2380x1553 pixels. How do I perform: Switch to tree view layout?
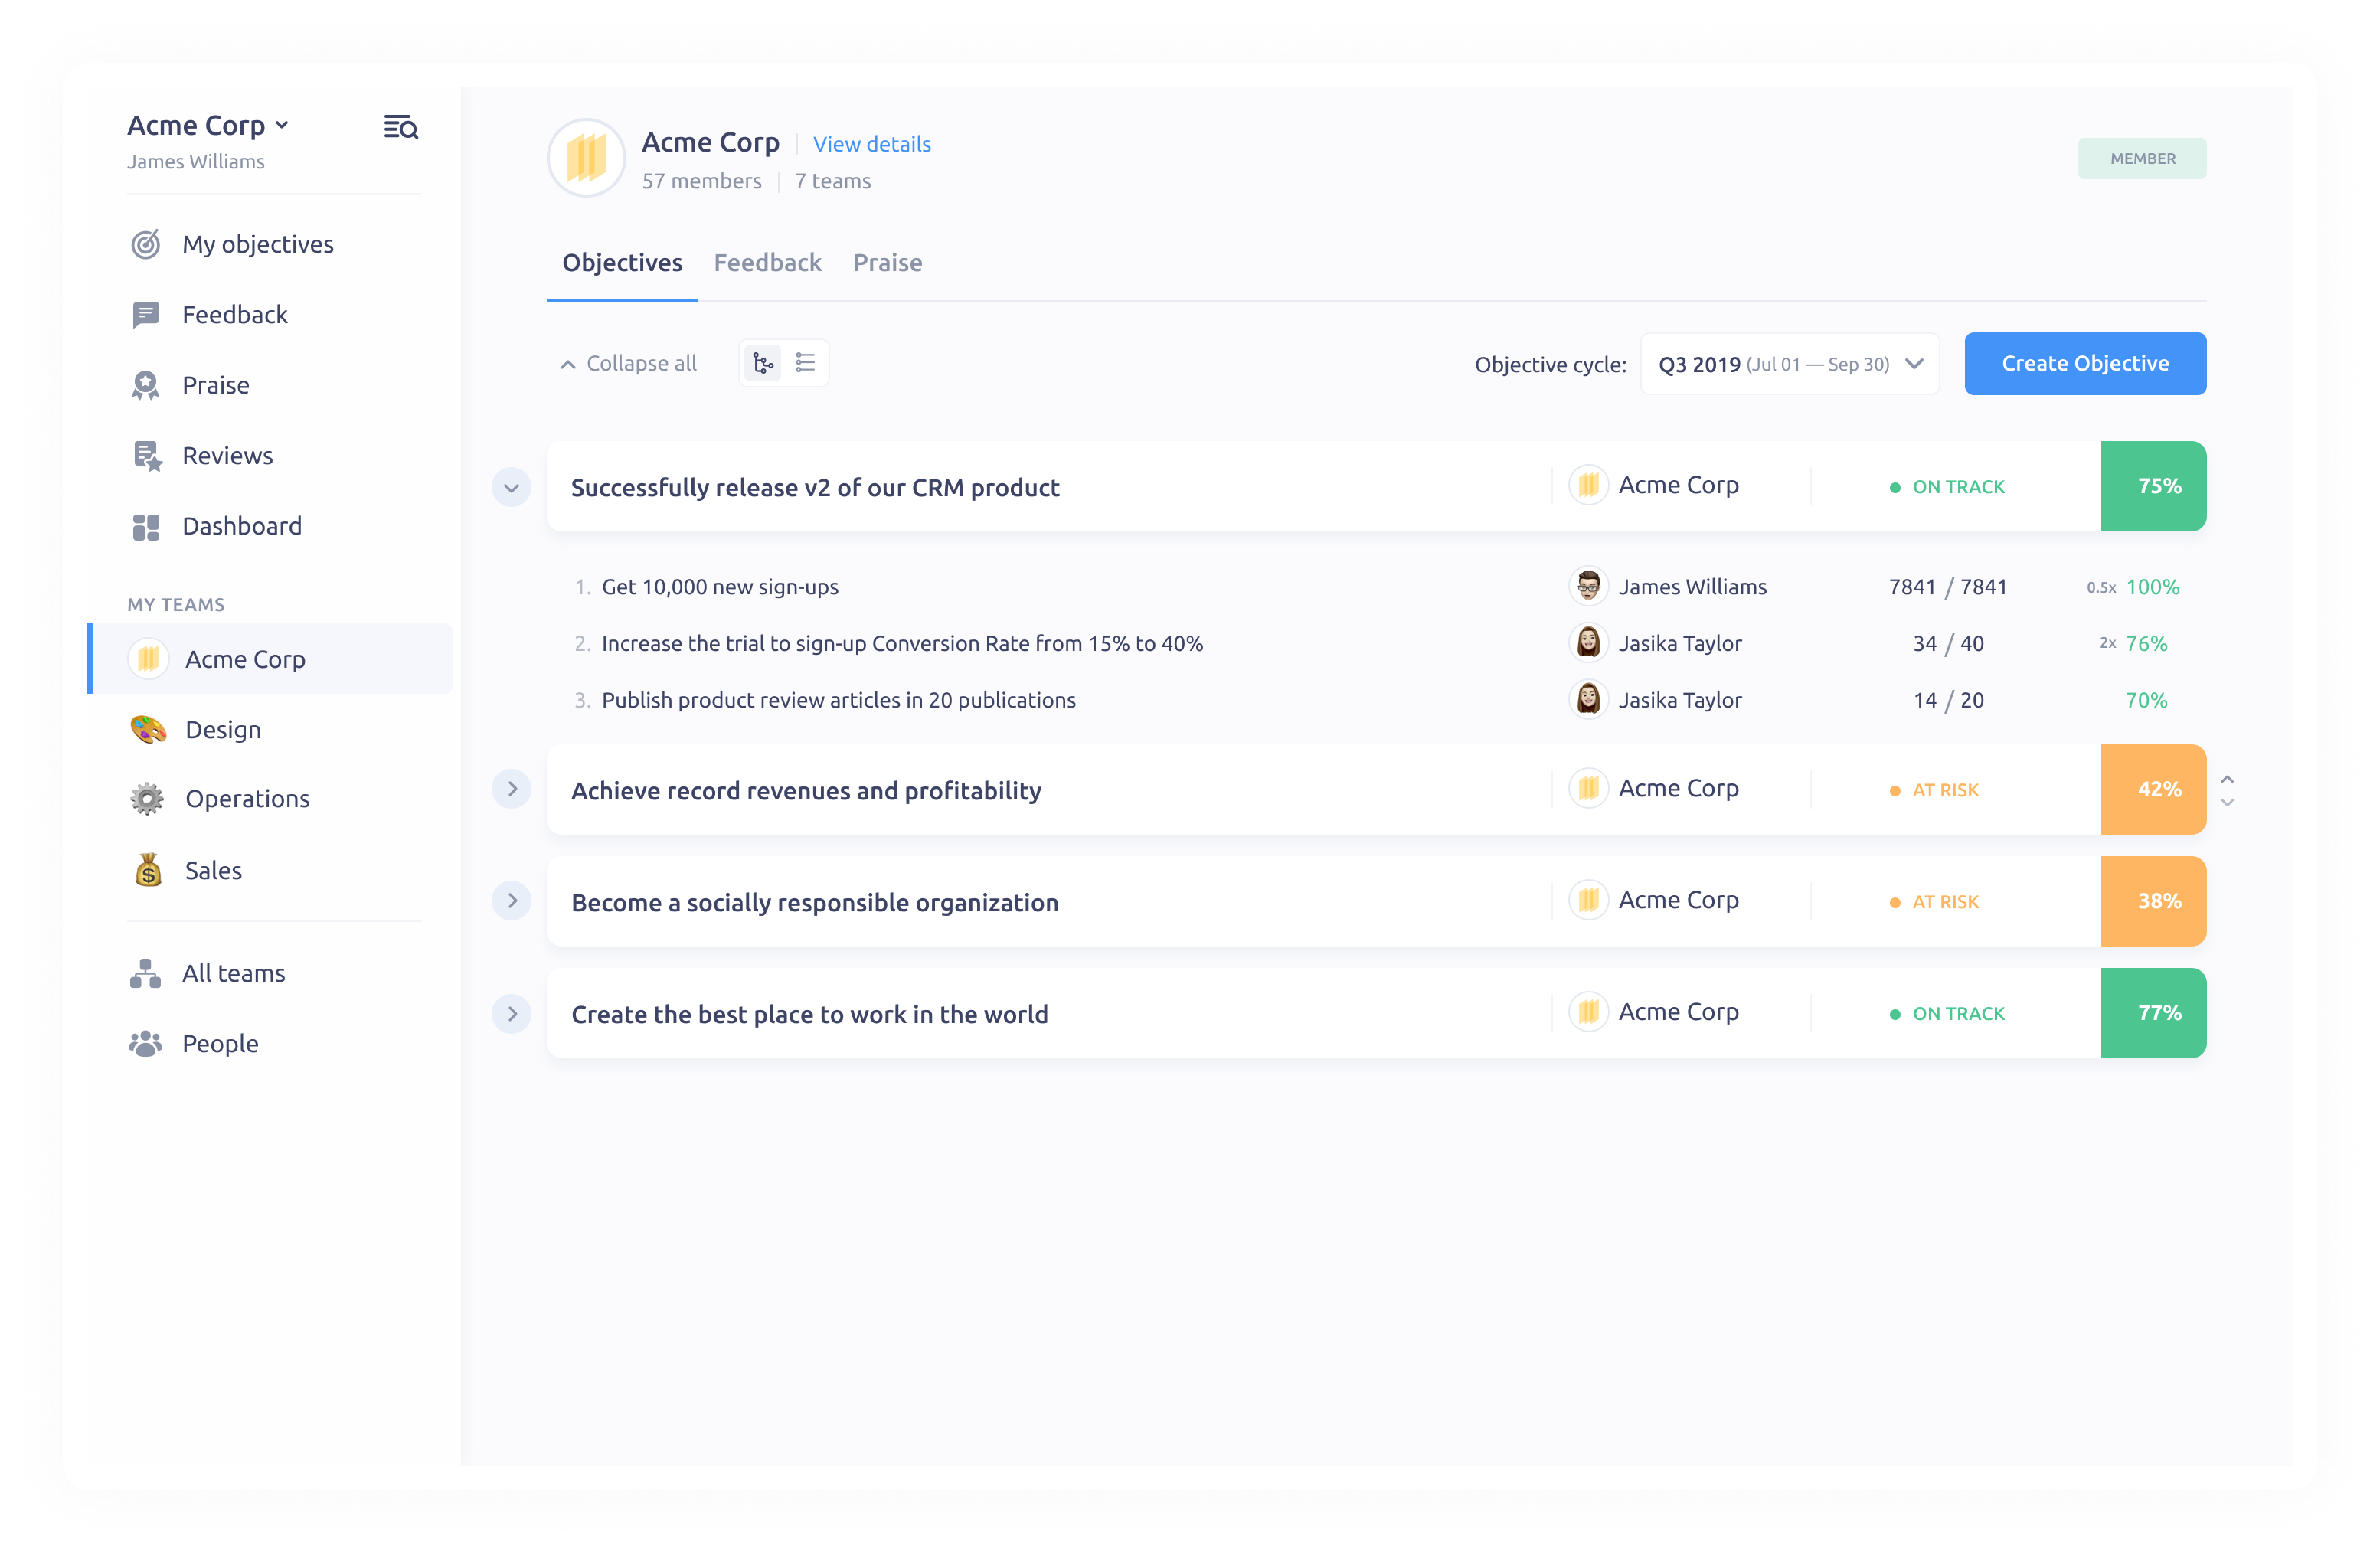pyautogui.click(x=762, y=362)
